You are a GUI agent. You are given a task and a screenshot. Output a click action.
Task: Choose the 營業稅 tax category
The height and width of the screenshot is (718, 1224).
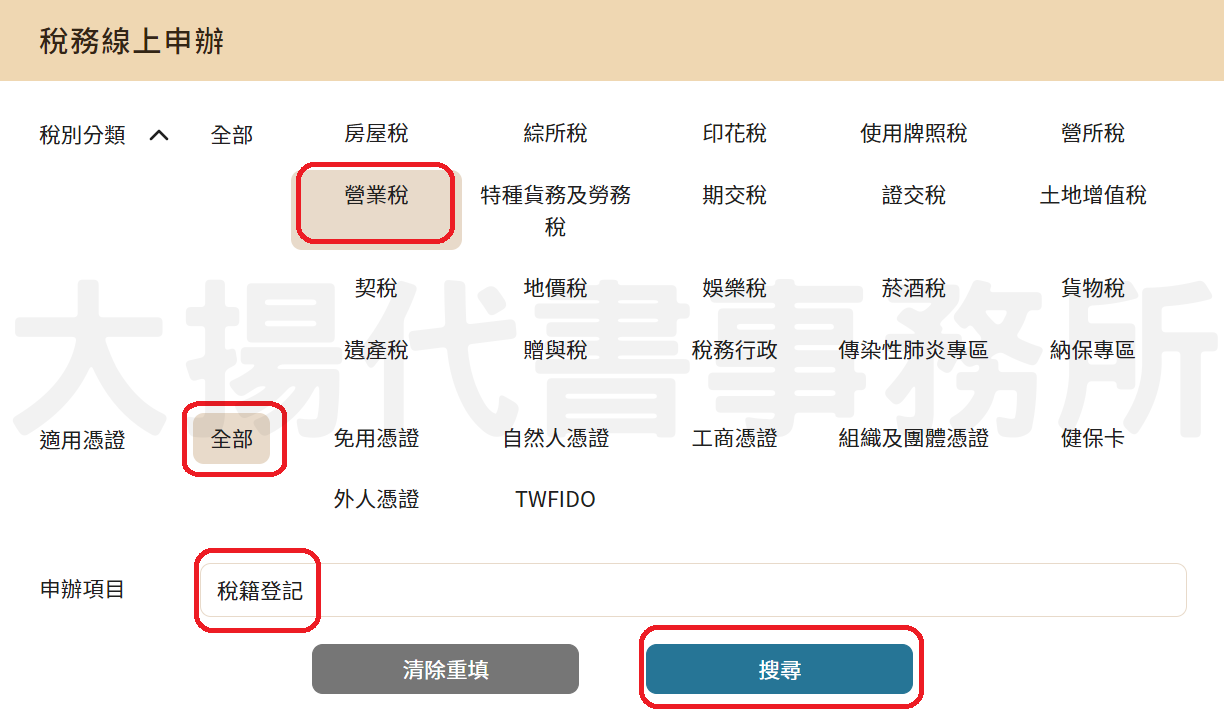point(376,196)
